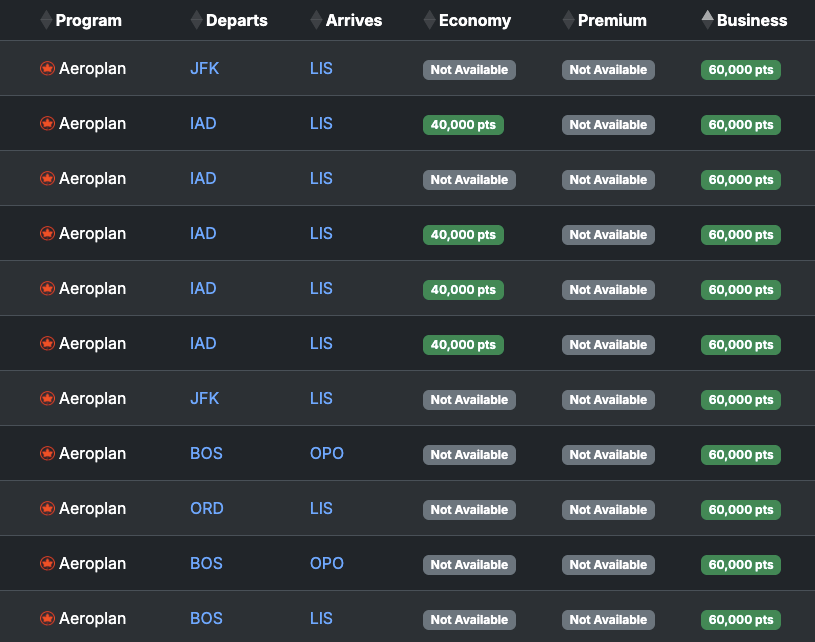Open IAD link in row lacking economy availability
Screen dimensions: 815x642
coord(203,178)
